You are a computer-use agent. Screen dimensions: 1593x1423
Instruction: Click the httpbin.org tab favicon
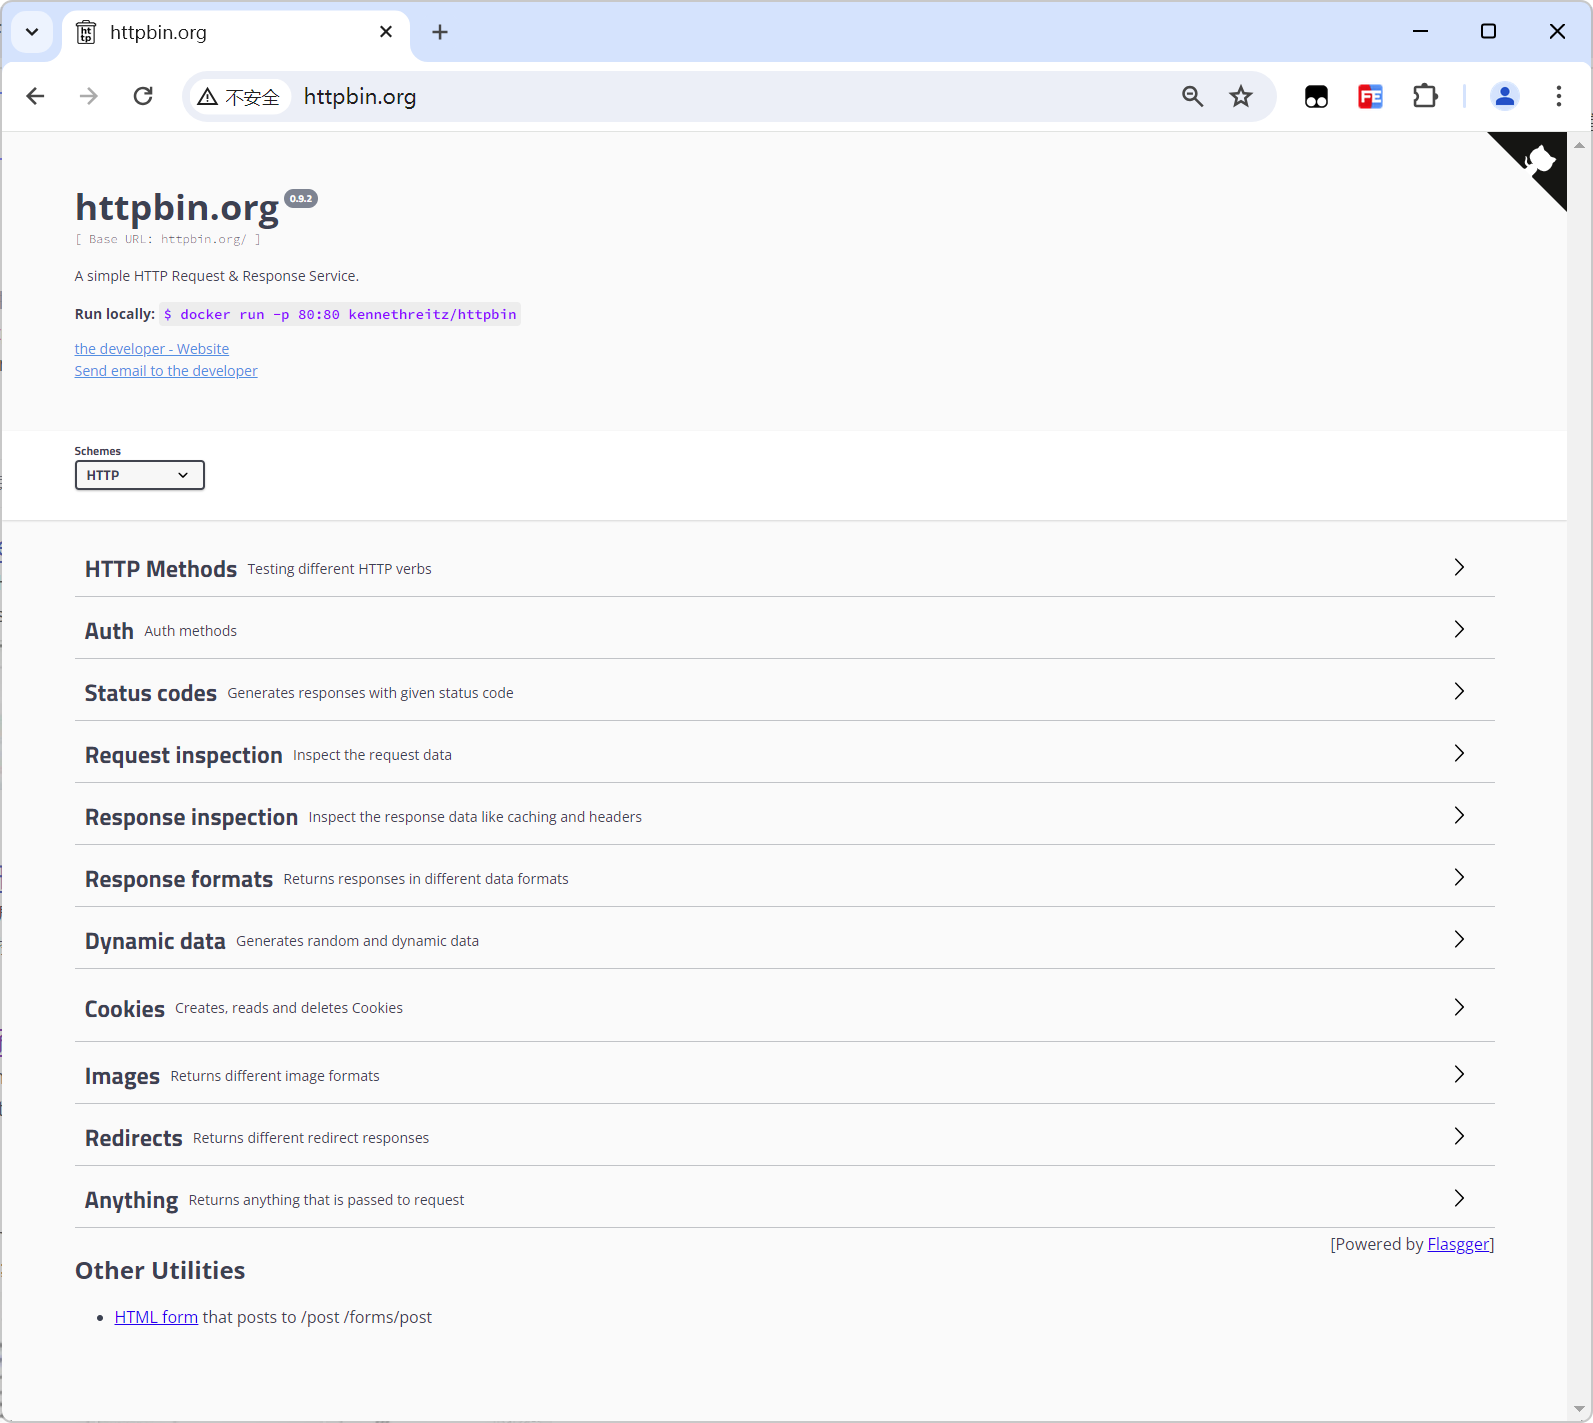click(87, 32)
